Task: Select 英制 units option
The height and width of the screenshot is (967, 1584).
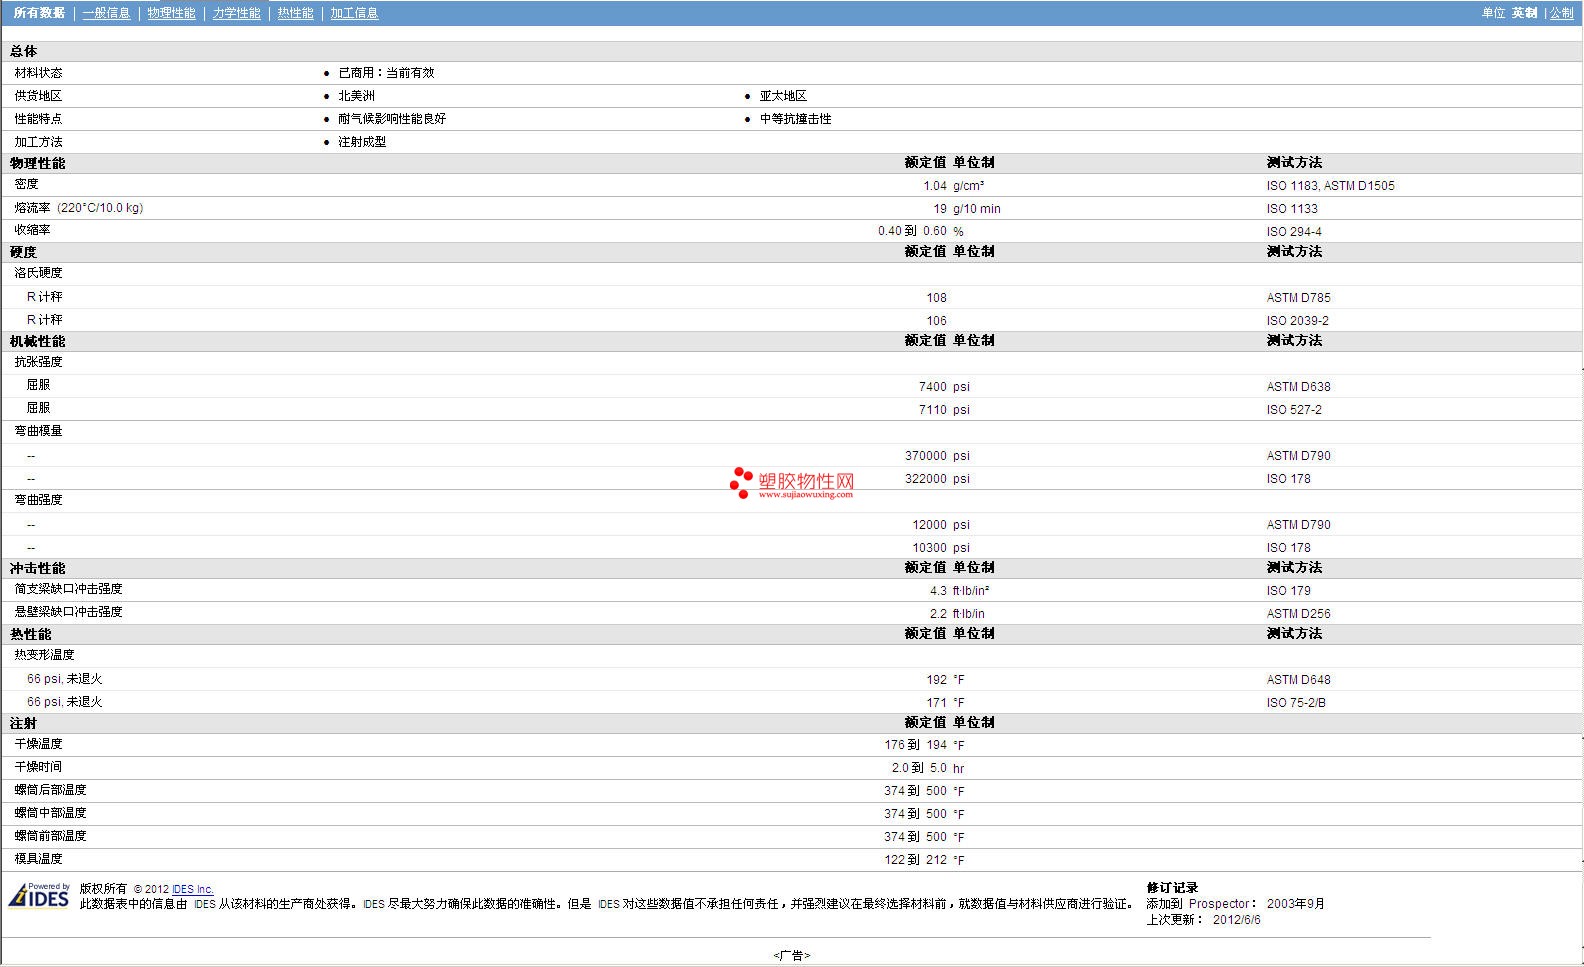Action: [1524, 13]
